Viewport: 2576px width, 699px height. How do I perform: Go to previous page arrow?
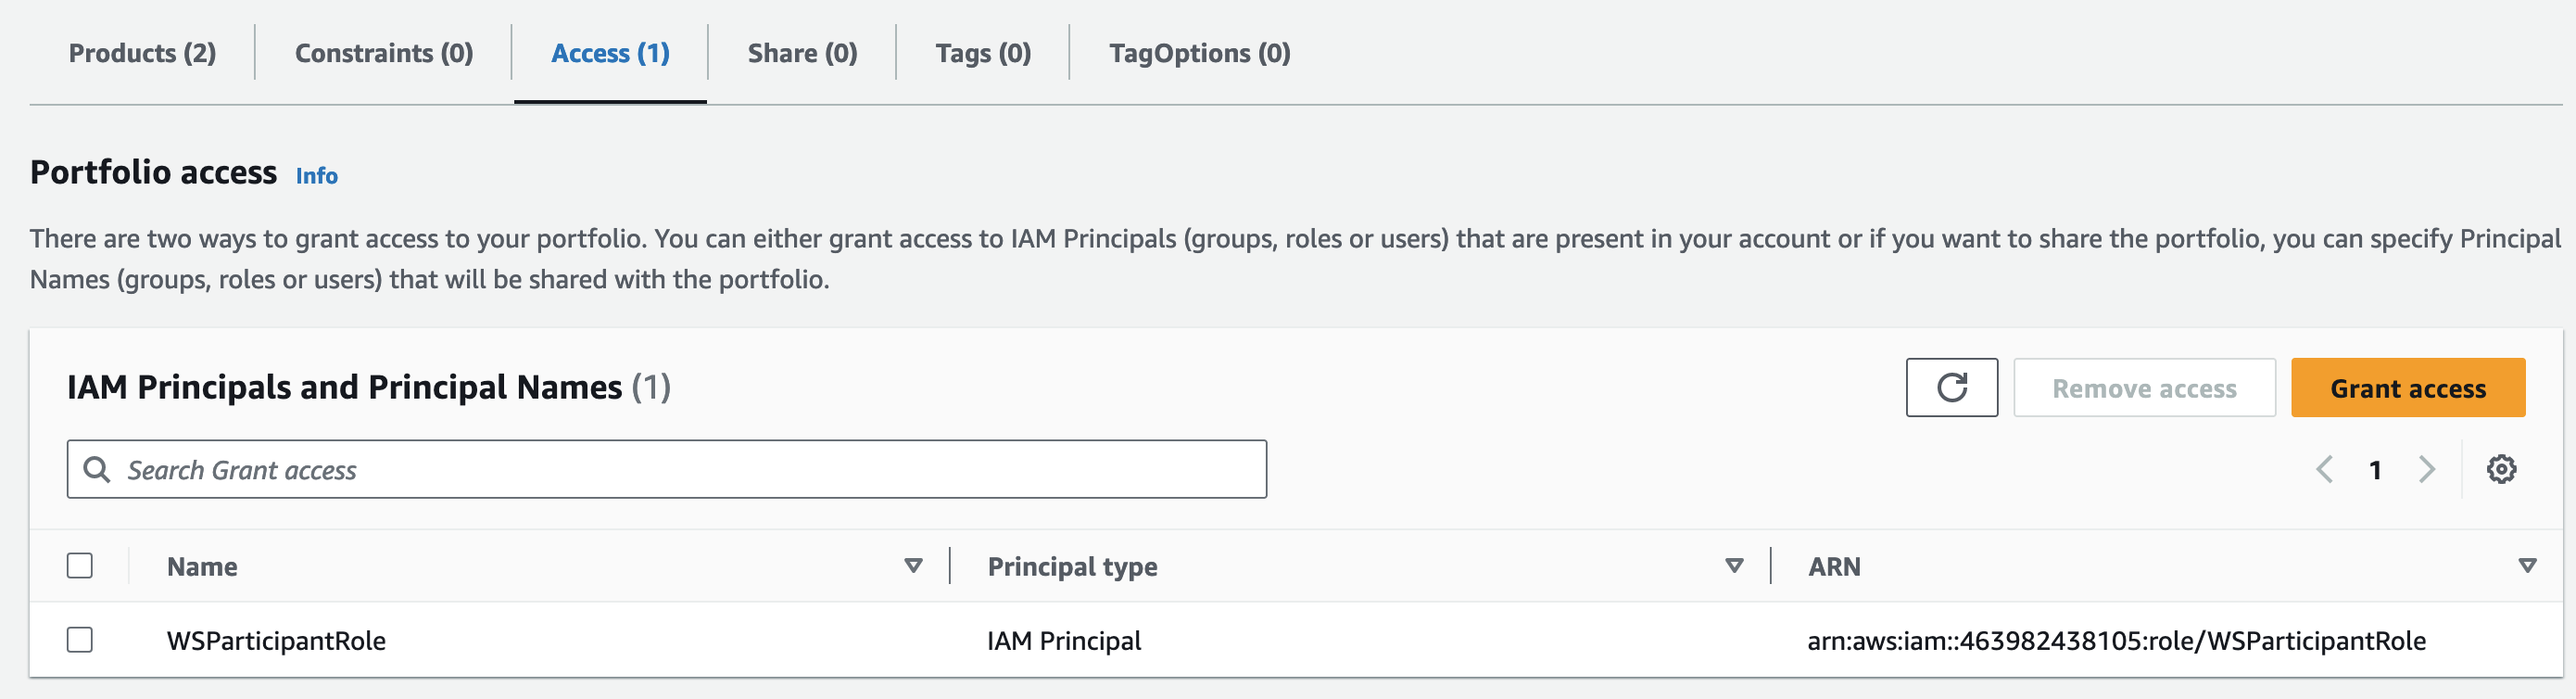point(2324,469)
